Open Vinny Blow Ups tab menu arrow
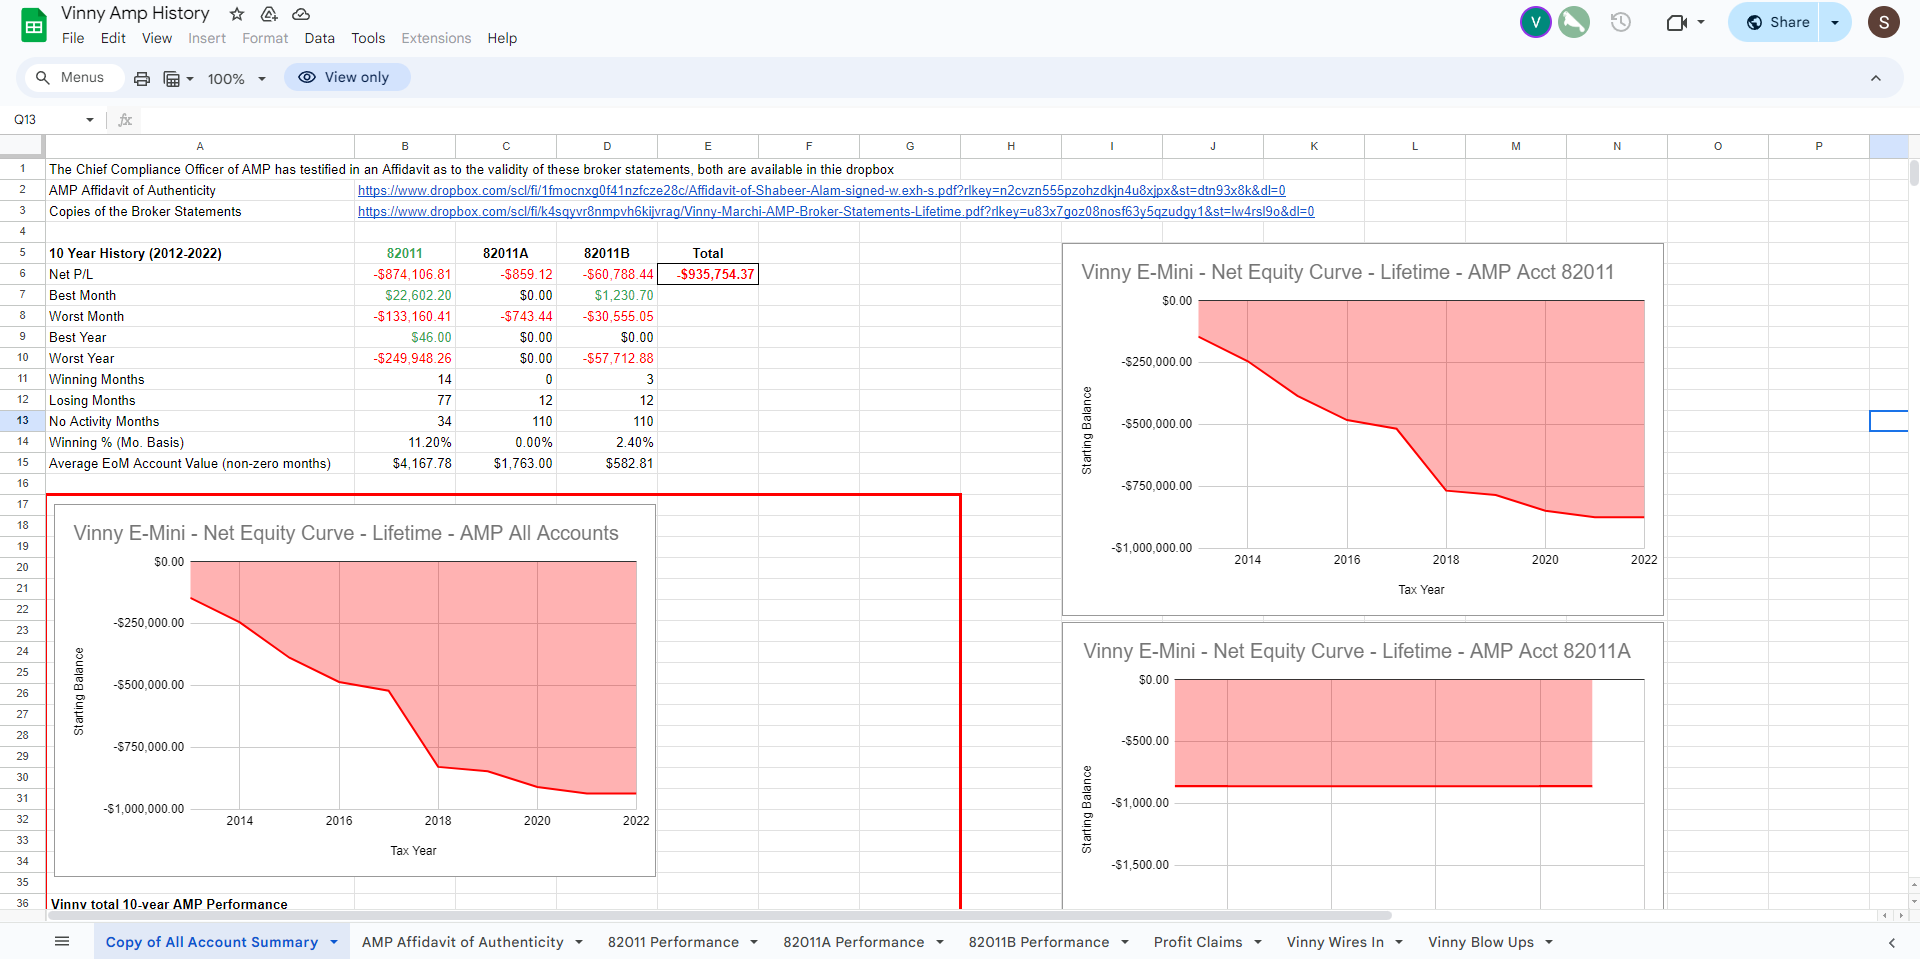Image resolution: width=1920 pixels, height=959 pixels. coord(1549,942)
